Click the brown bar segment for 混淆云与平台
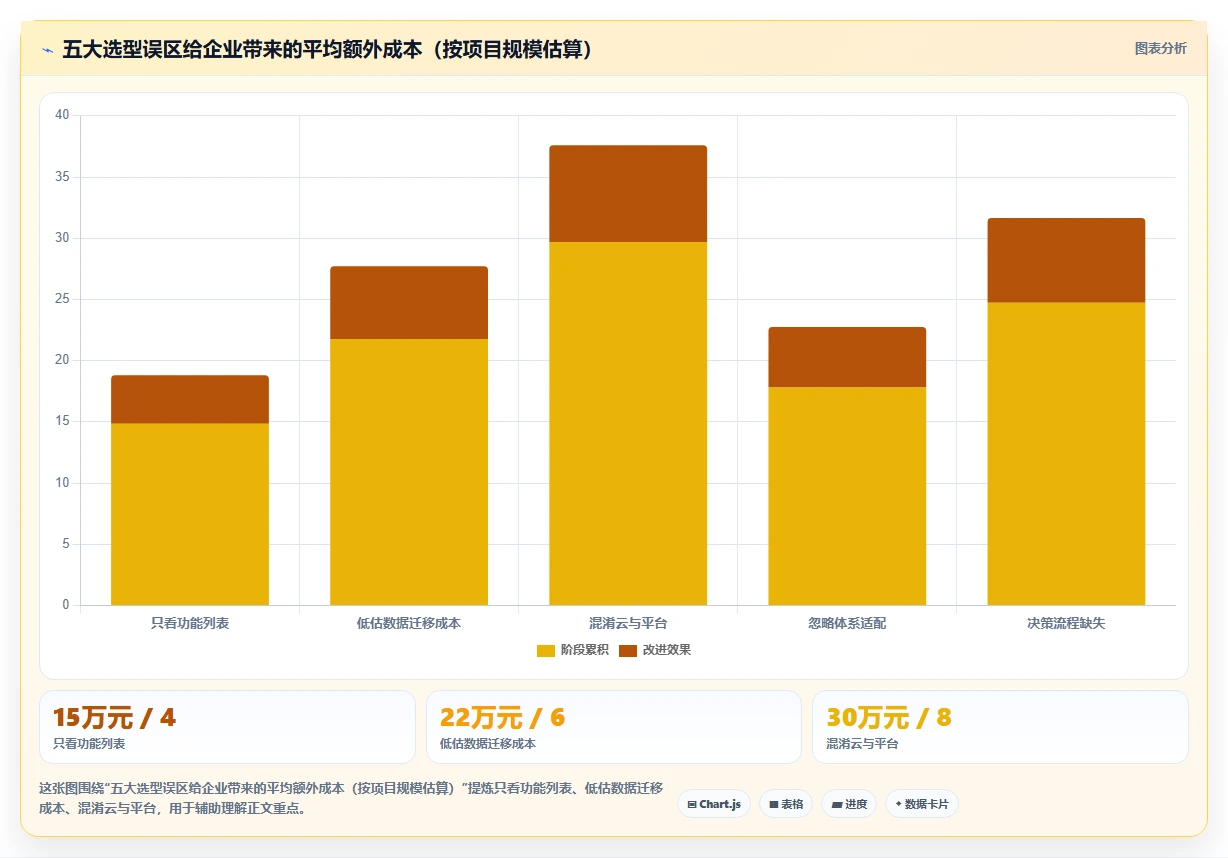This screenshot has height=858, width=1228. tap(628, 193)
